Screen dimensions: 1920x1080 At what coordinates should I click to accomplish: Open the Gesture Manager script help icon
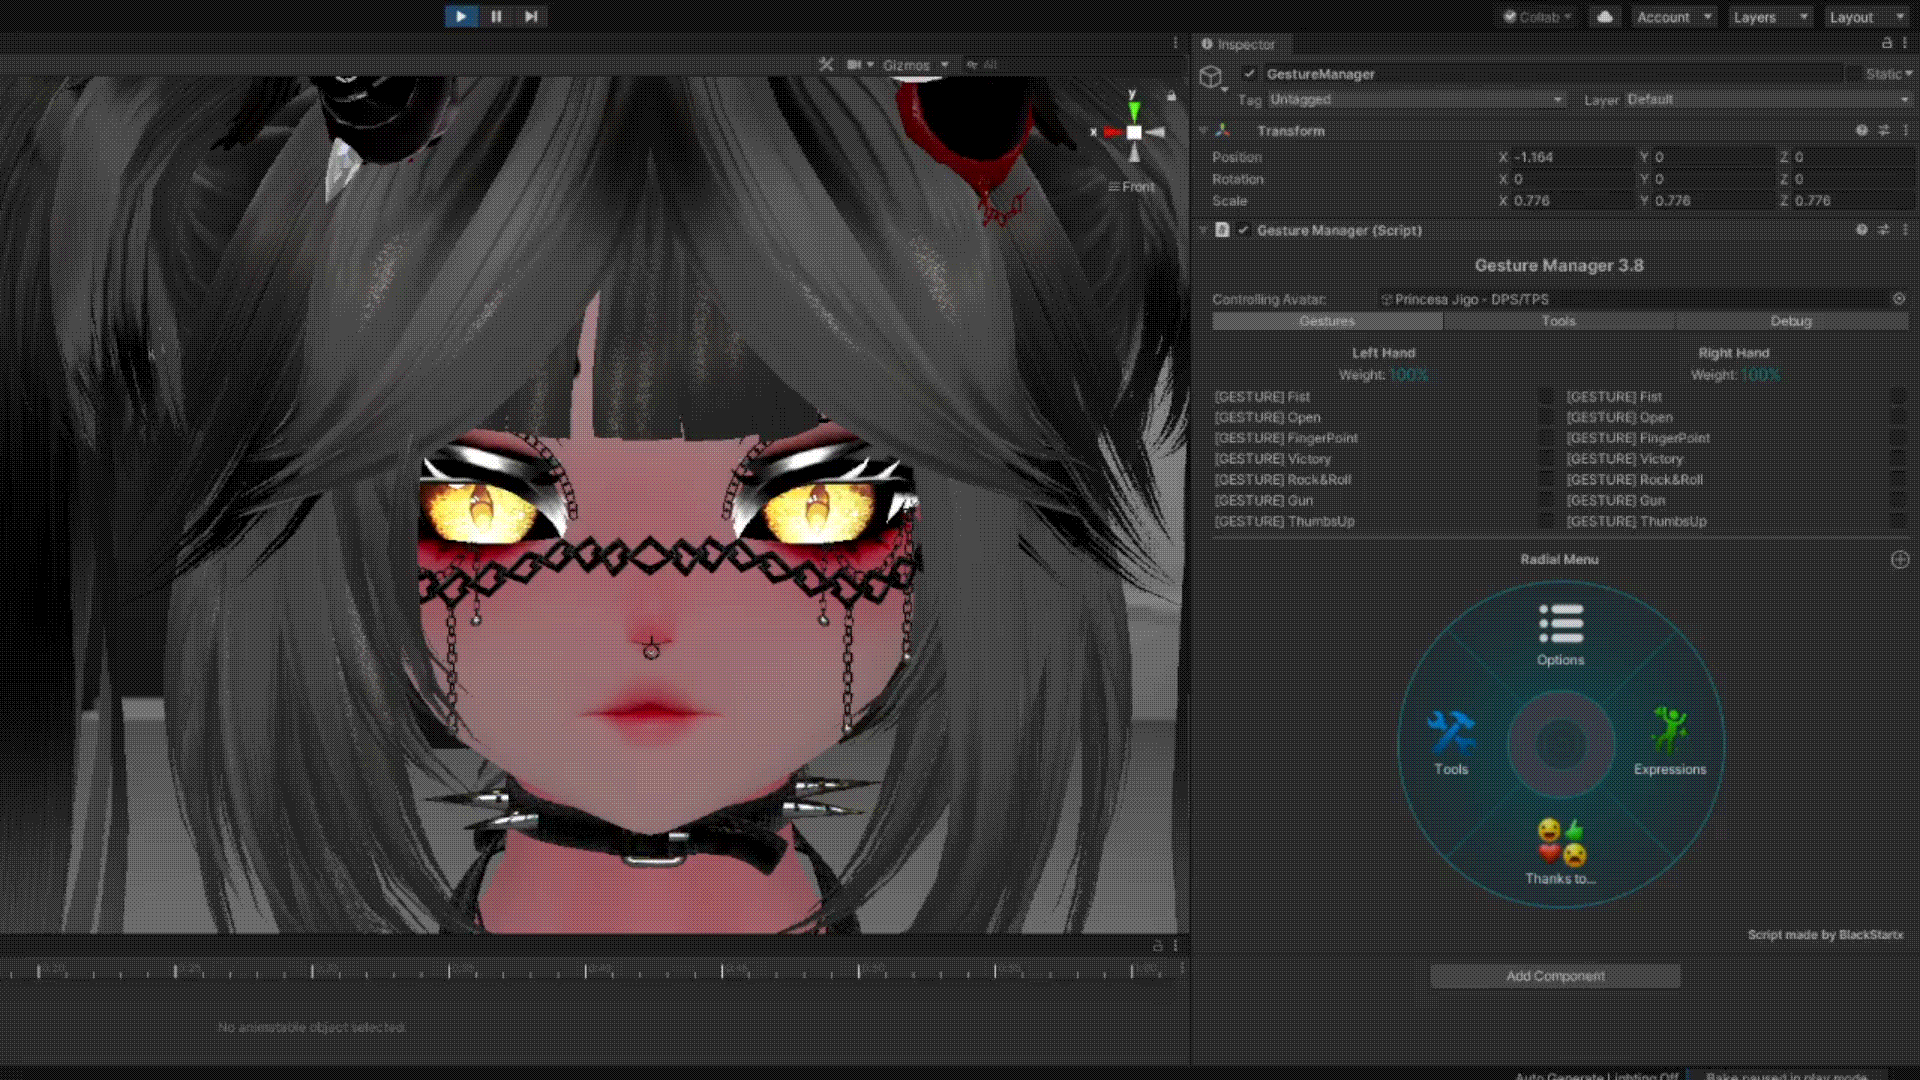[1862, 230]
